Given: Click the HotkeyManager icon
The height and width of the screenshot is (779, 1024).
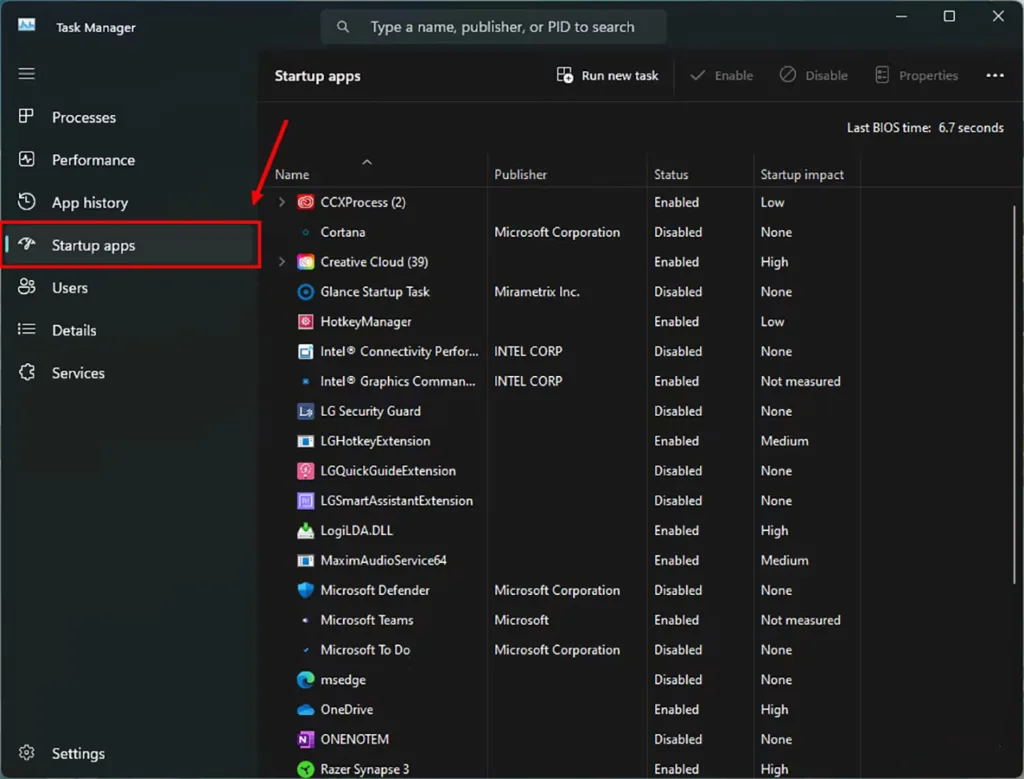Looking at the screenshot, I should click(305, 322).
